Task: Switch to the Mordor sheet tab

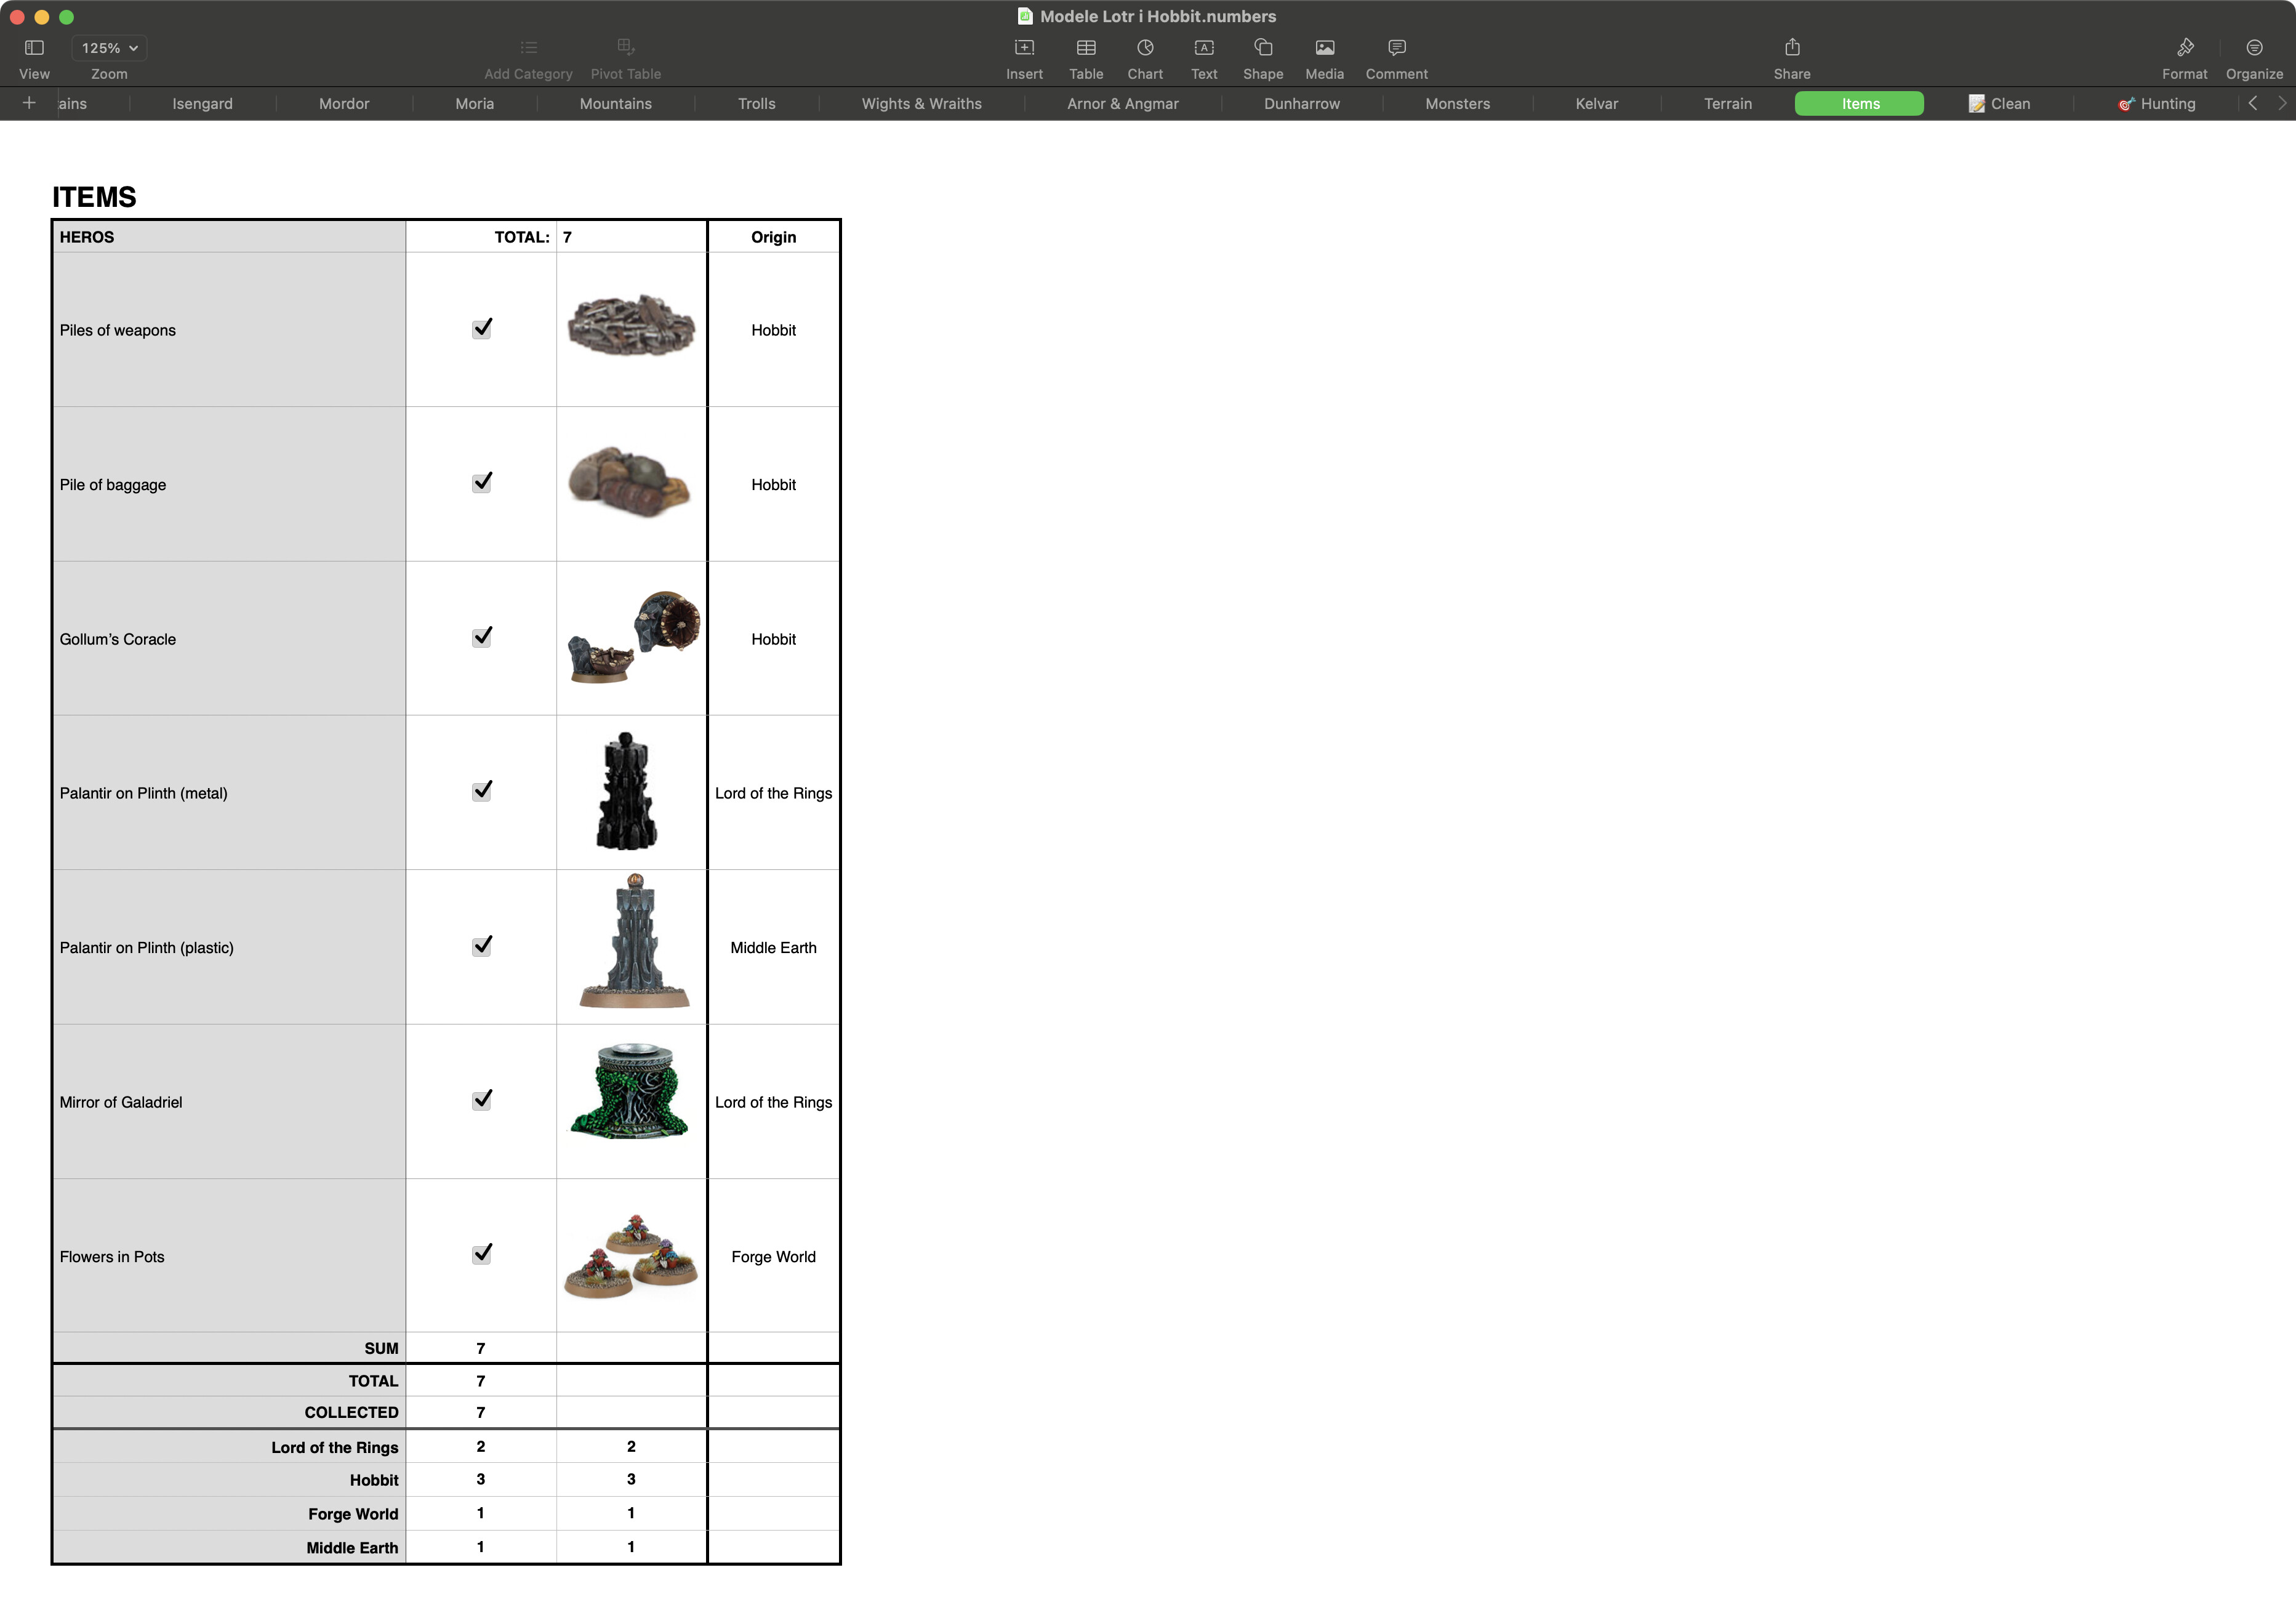Action: [344, 104]
